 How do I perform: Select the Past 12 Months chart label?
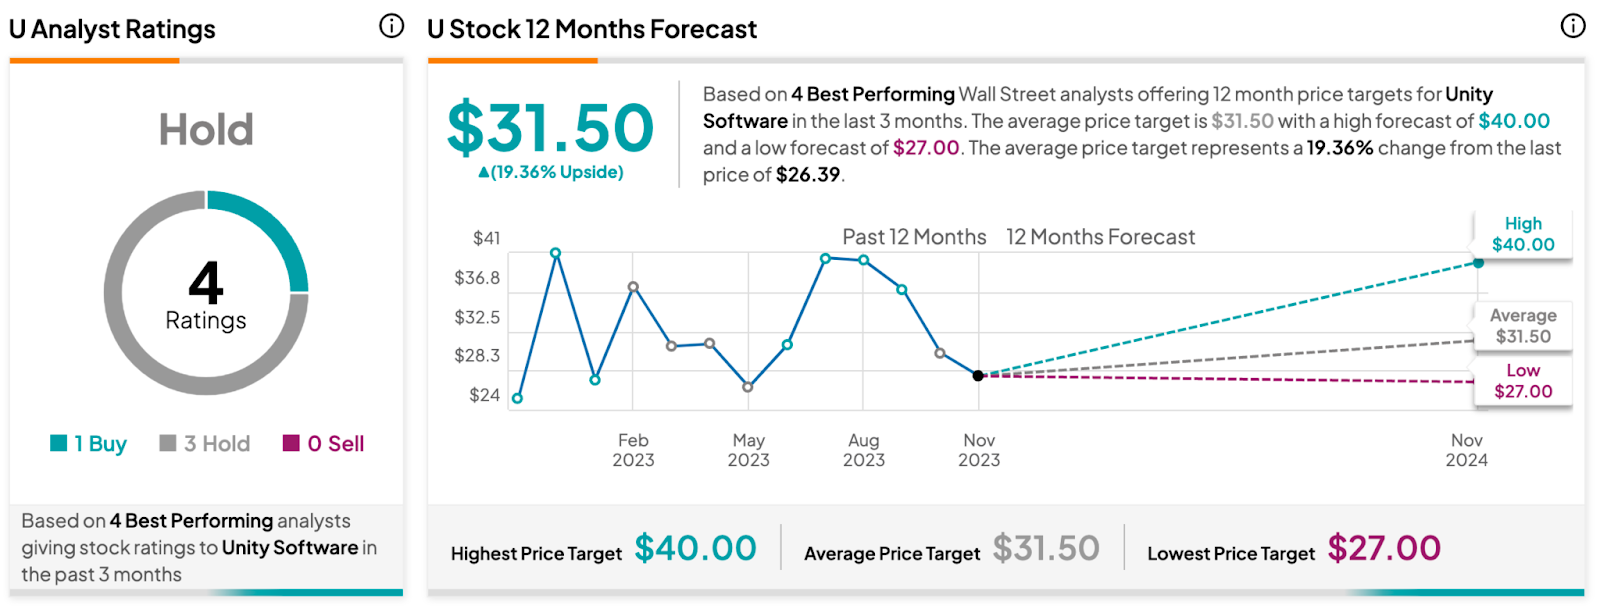[914, 237]
